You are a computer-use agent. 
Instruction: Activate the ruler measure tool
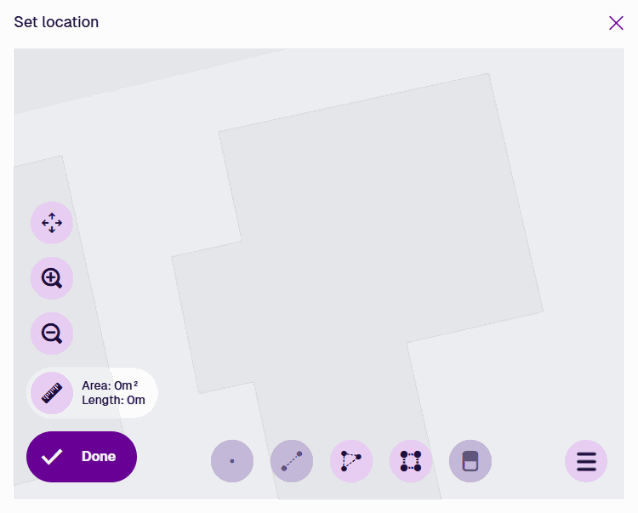click(52, 393)
